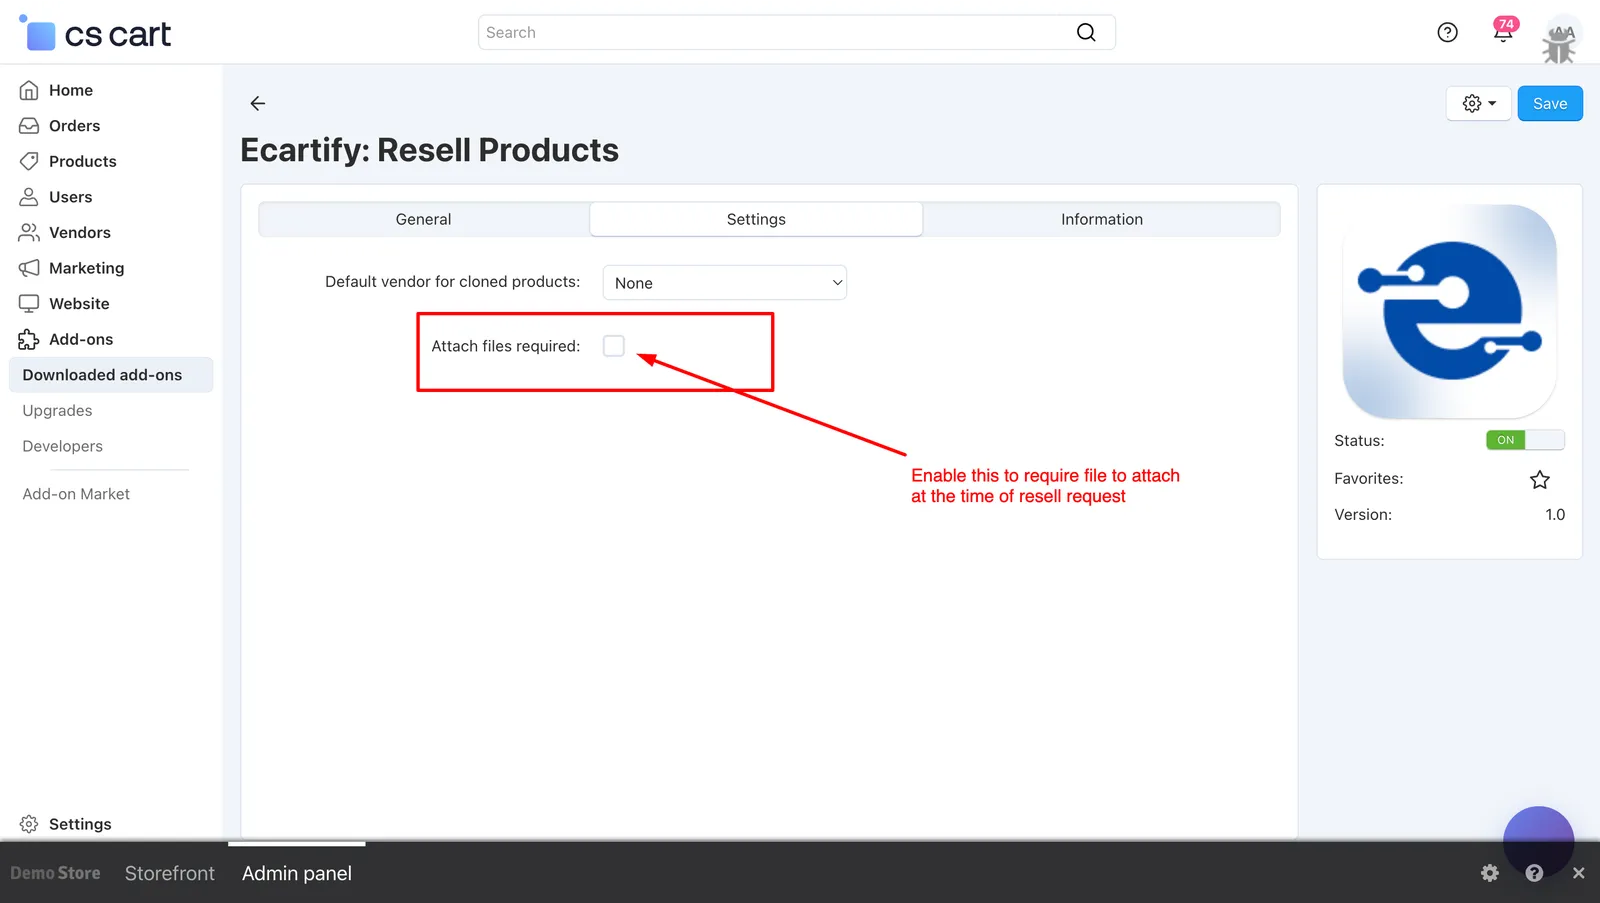This screenshot has width=1600, height=903.
Task: Go back using the left arrow
Action: point(258,103)
